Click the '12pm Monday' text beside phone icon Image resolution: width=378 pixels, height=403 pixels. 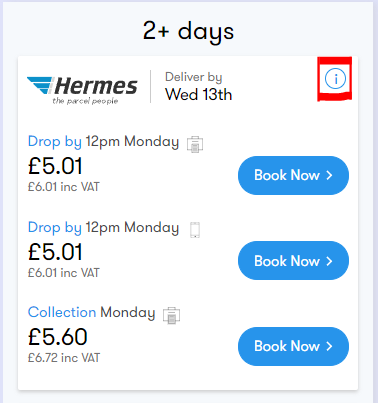[x=132, y=228]
